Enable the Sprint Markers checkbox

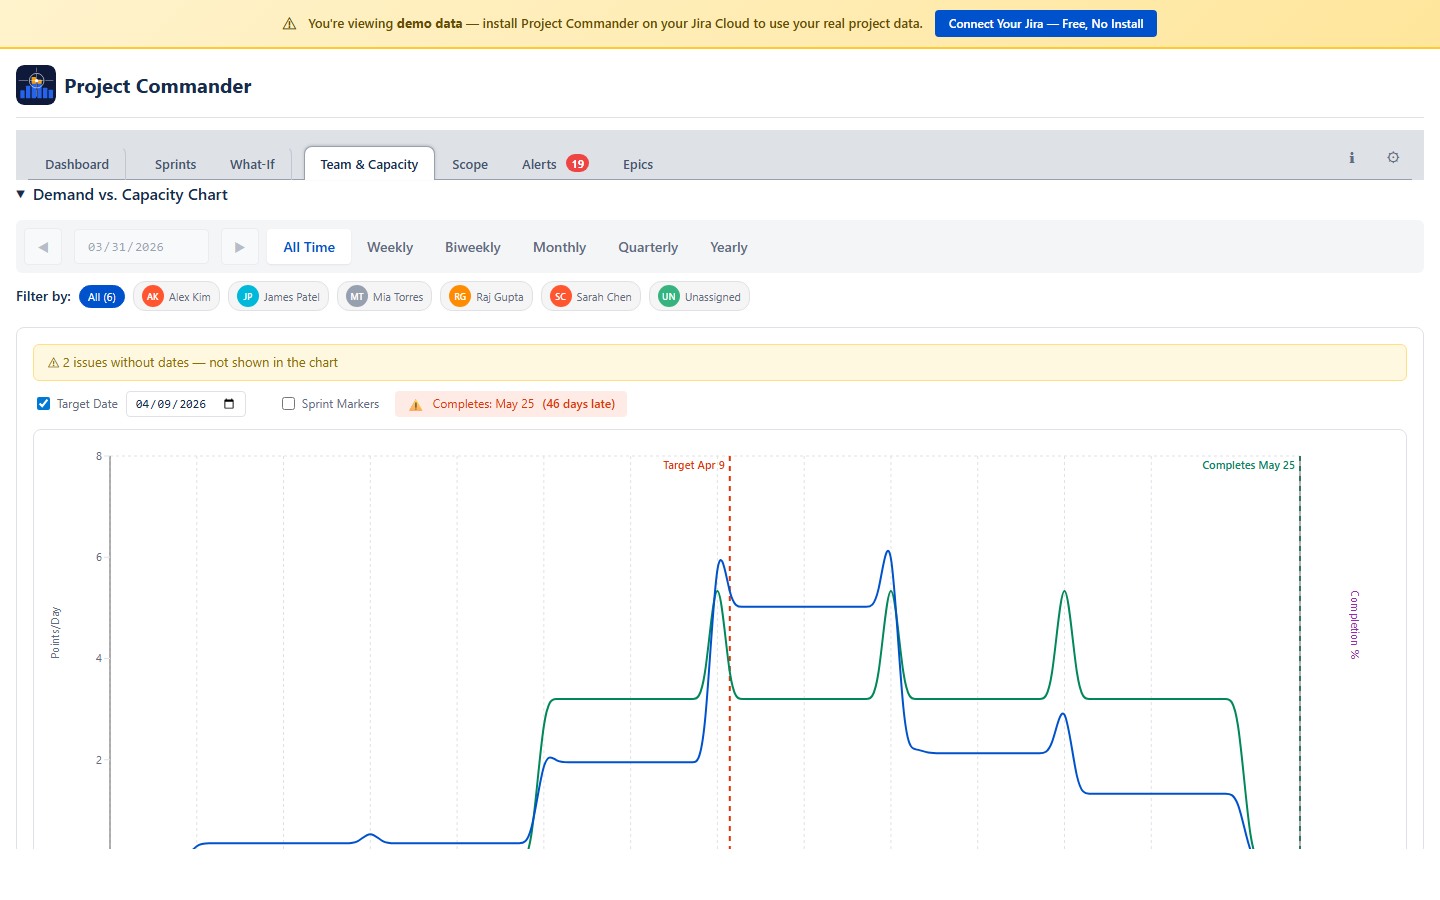tap(288, 403)
